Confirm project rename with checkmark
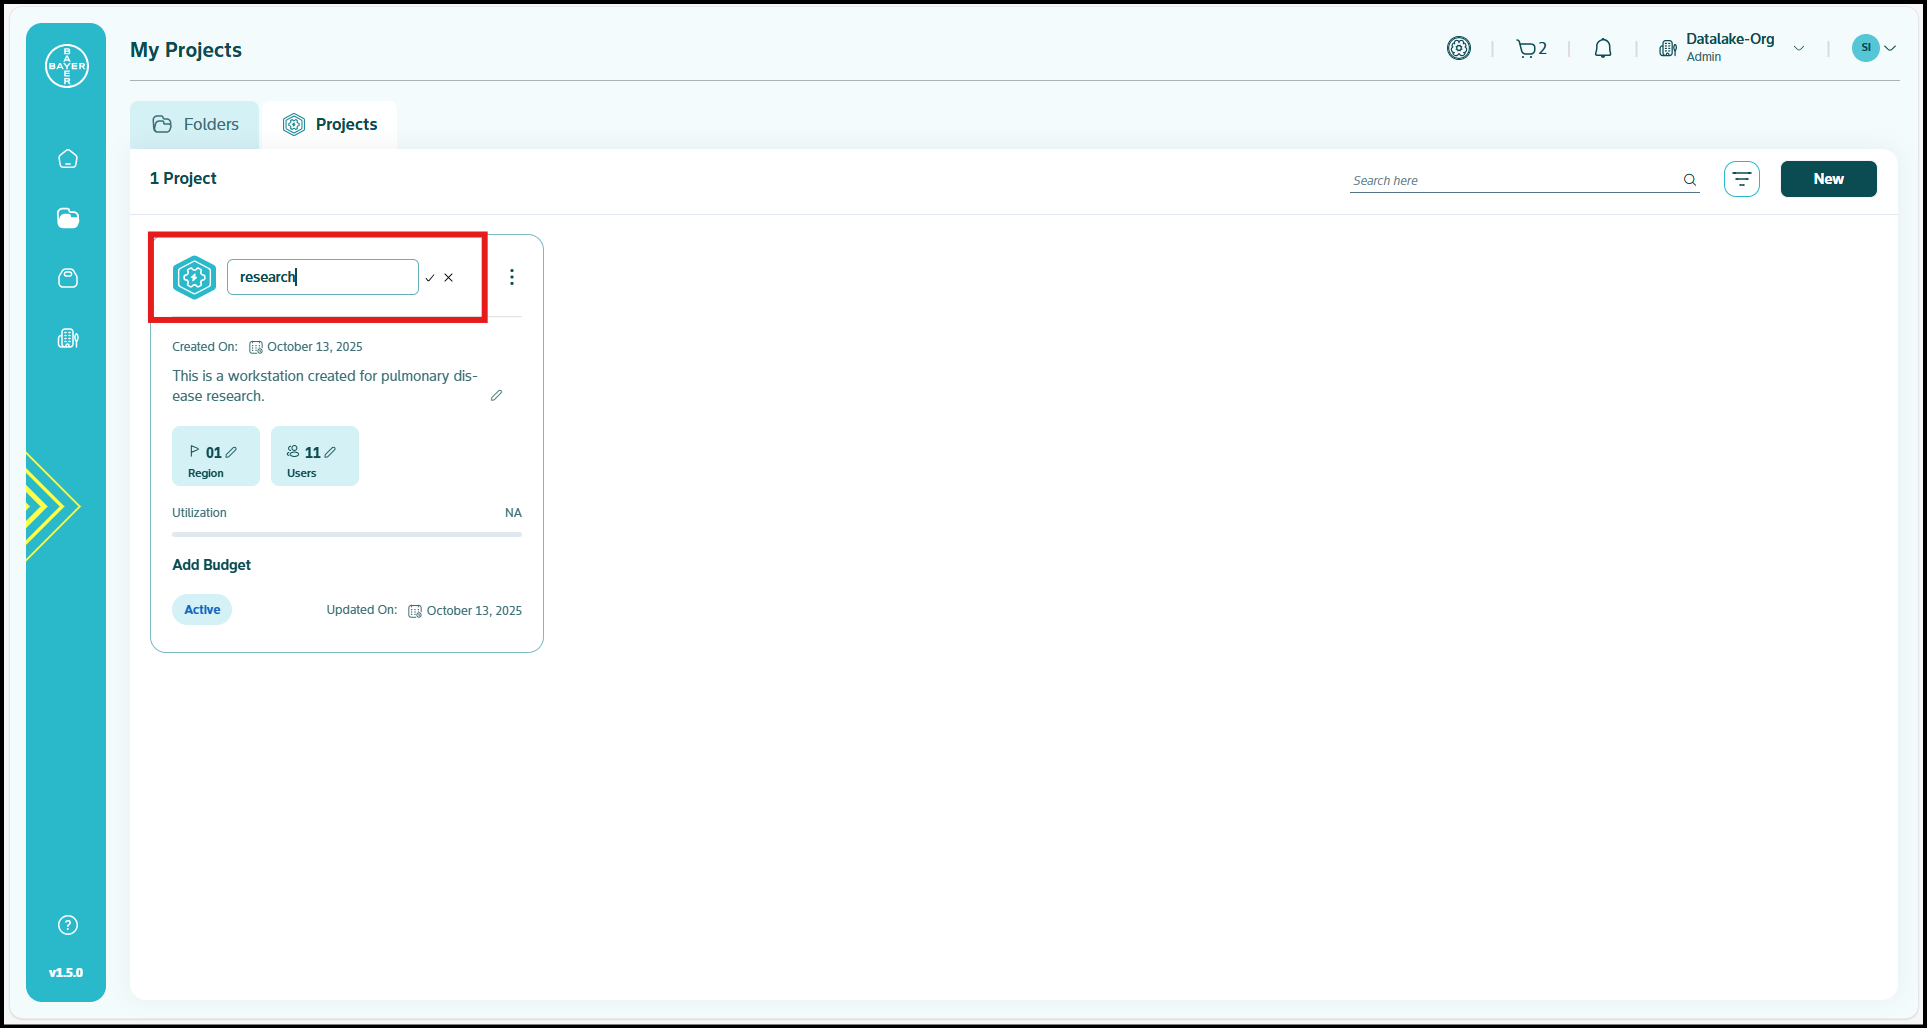Viewport: 1927px width, 1028px height. [x=430, y=278]
